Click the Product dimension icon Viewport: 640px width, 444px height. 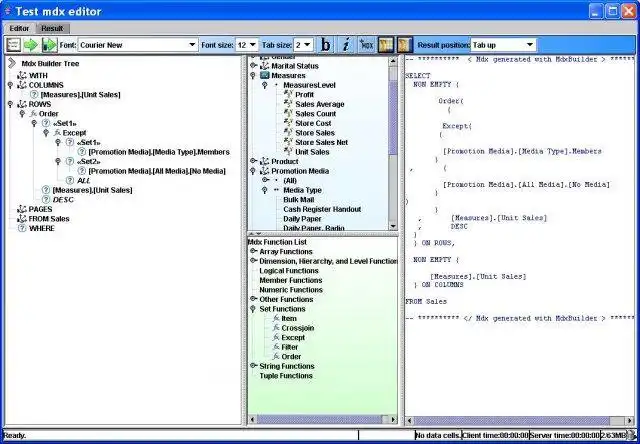coord(264,162)
